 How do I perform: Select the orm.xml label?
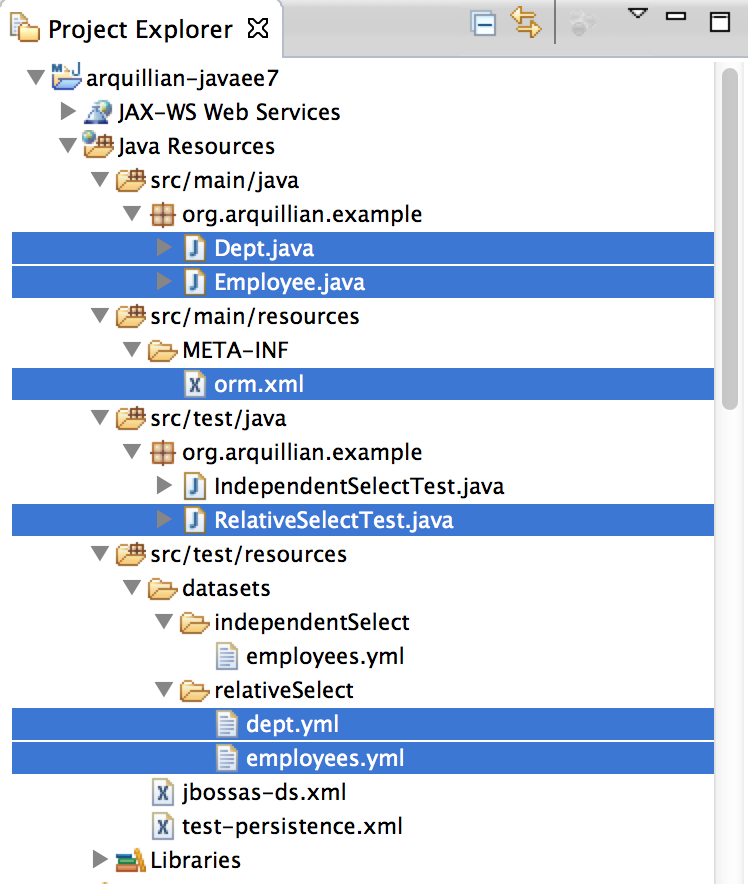point(259,384)
